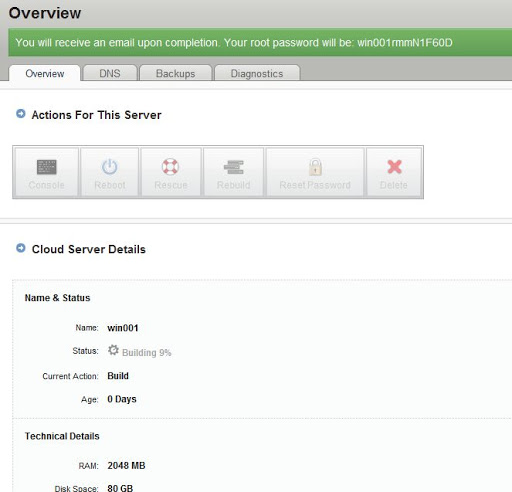Click arrow icon beside Cloud Server Details

(x=21, y=248)
